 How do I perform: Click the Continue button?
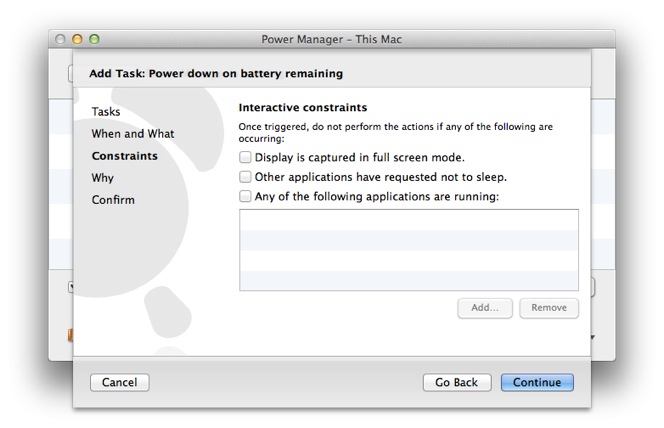(x=537, y=382)
